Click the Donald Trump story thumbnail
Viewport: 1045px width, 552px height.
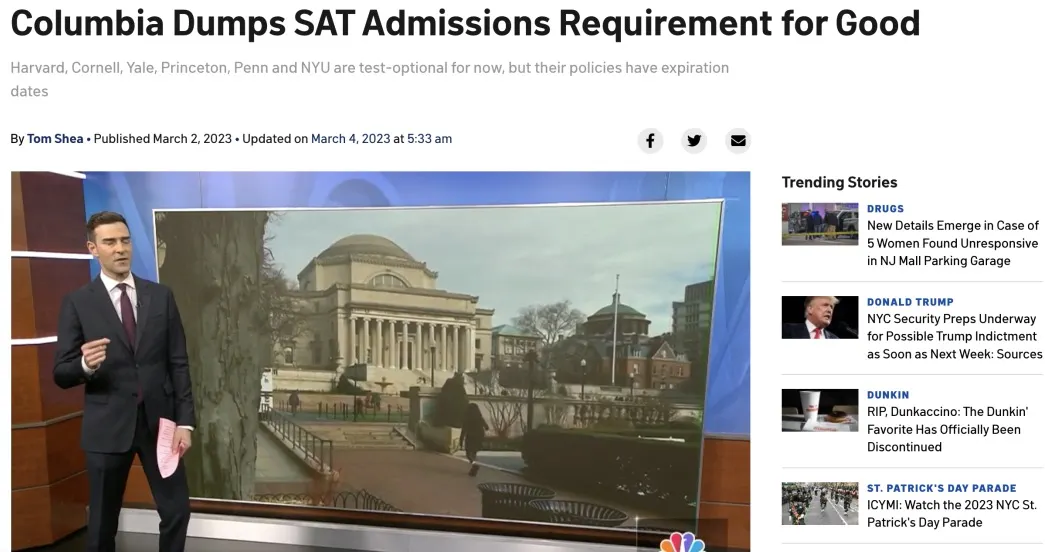(820, 317)
